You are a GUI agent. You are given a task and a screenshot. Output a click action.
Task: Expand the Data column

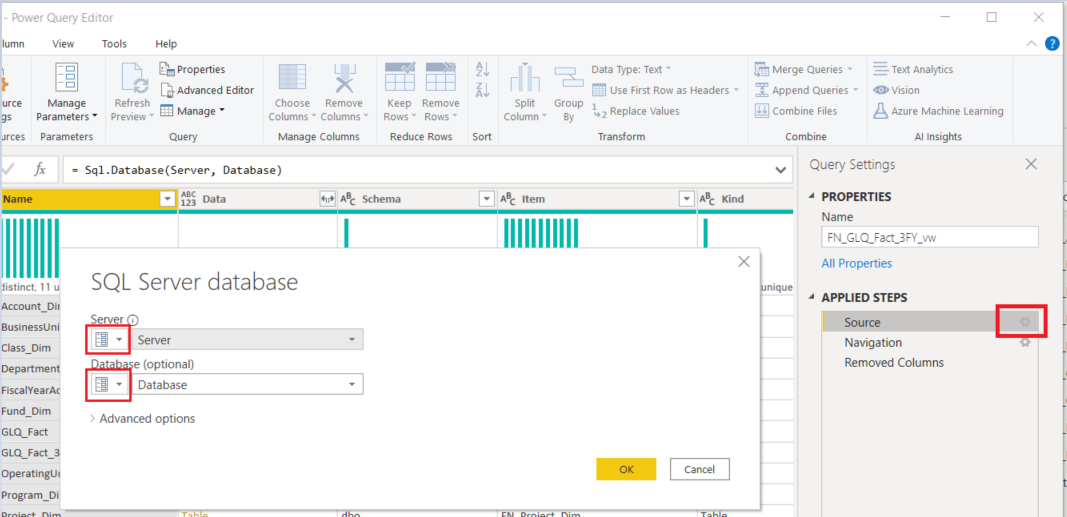click(x=327, y=199)
